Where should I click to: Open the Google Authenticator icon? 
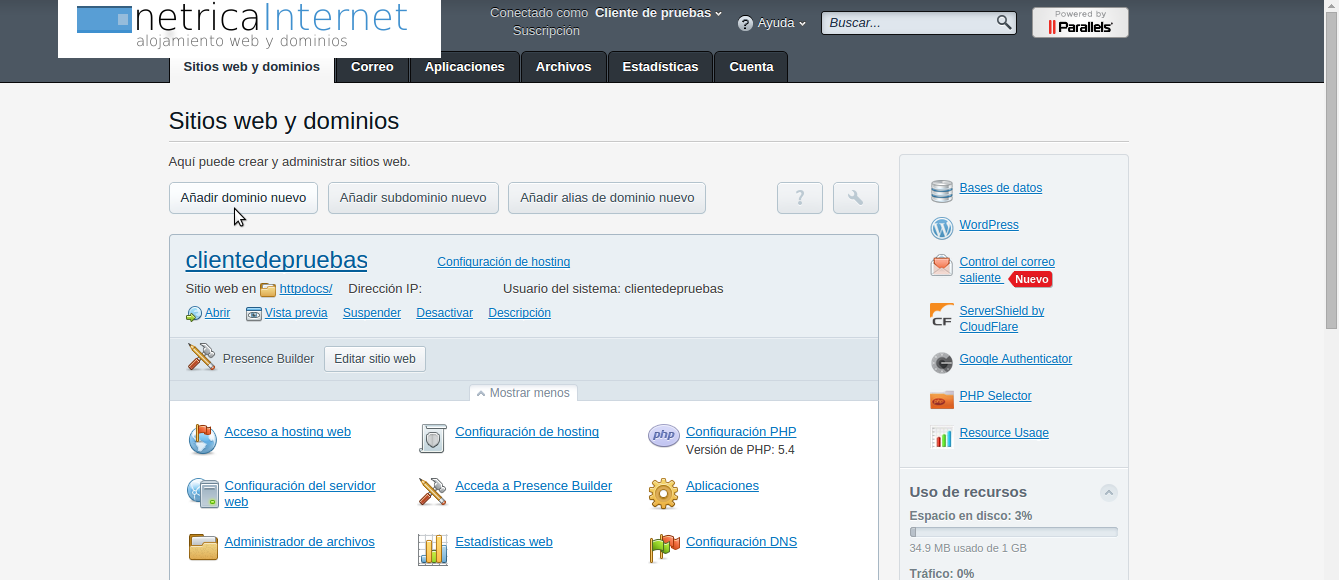pos(942,362)
